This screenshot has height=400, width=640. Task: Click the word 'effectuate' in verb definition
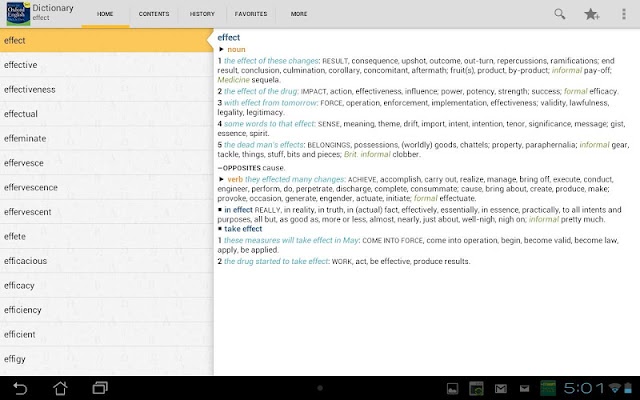[458, 198]
